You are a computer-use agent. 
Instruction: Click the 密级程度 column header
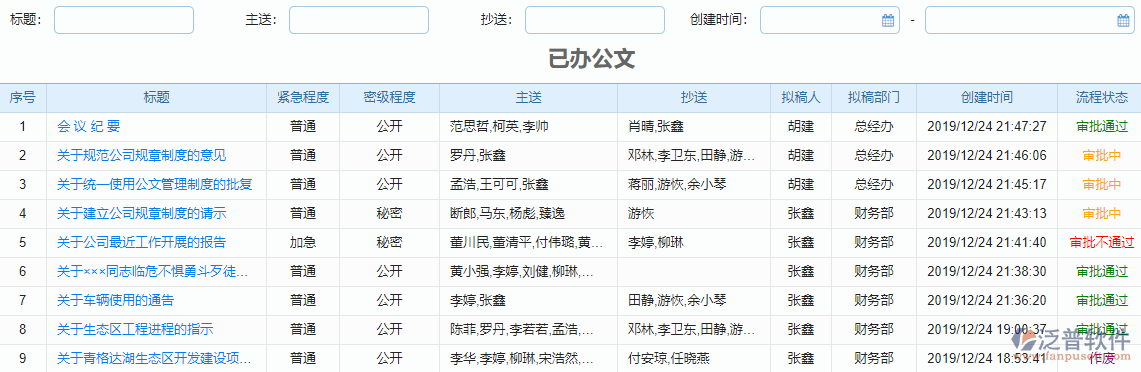click(x=389, y=98)
